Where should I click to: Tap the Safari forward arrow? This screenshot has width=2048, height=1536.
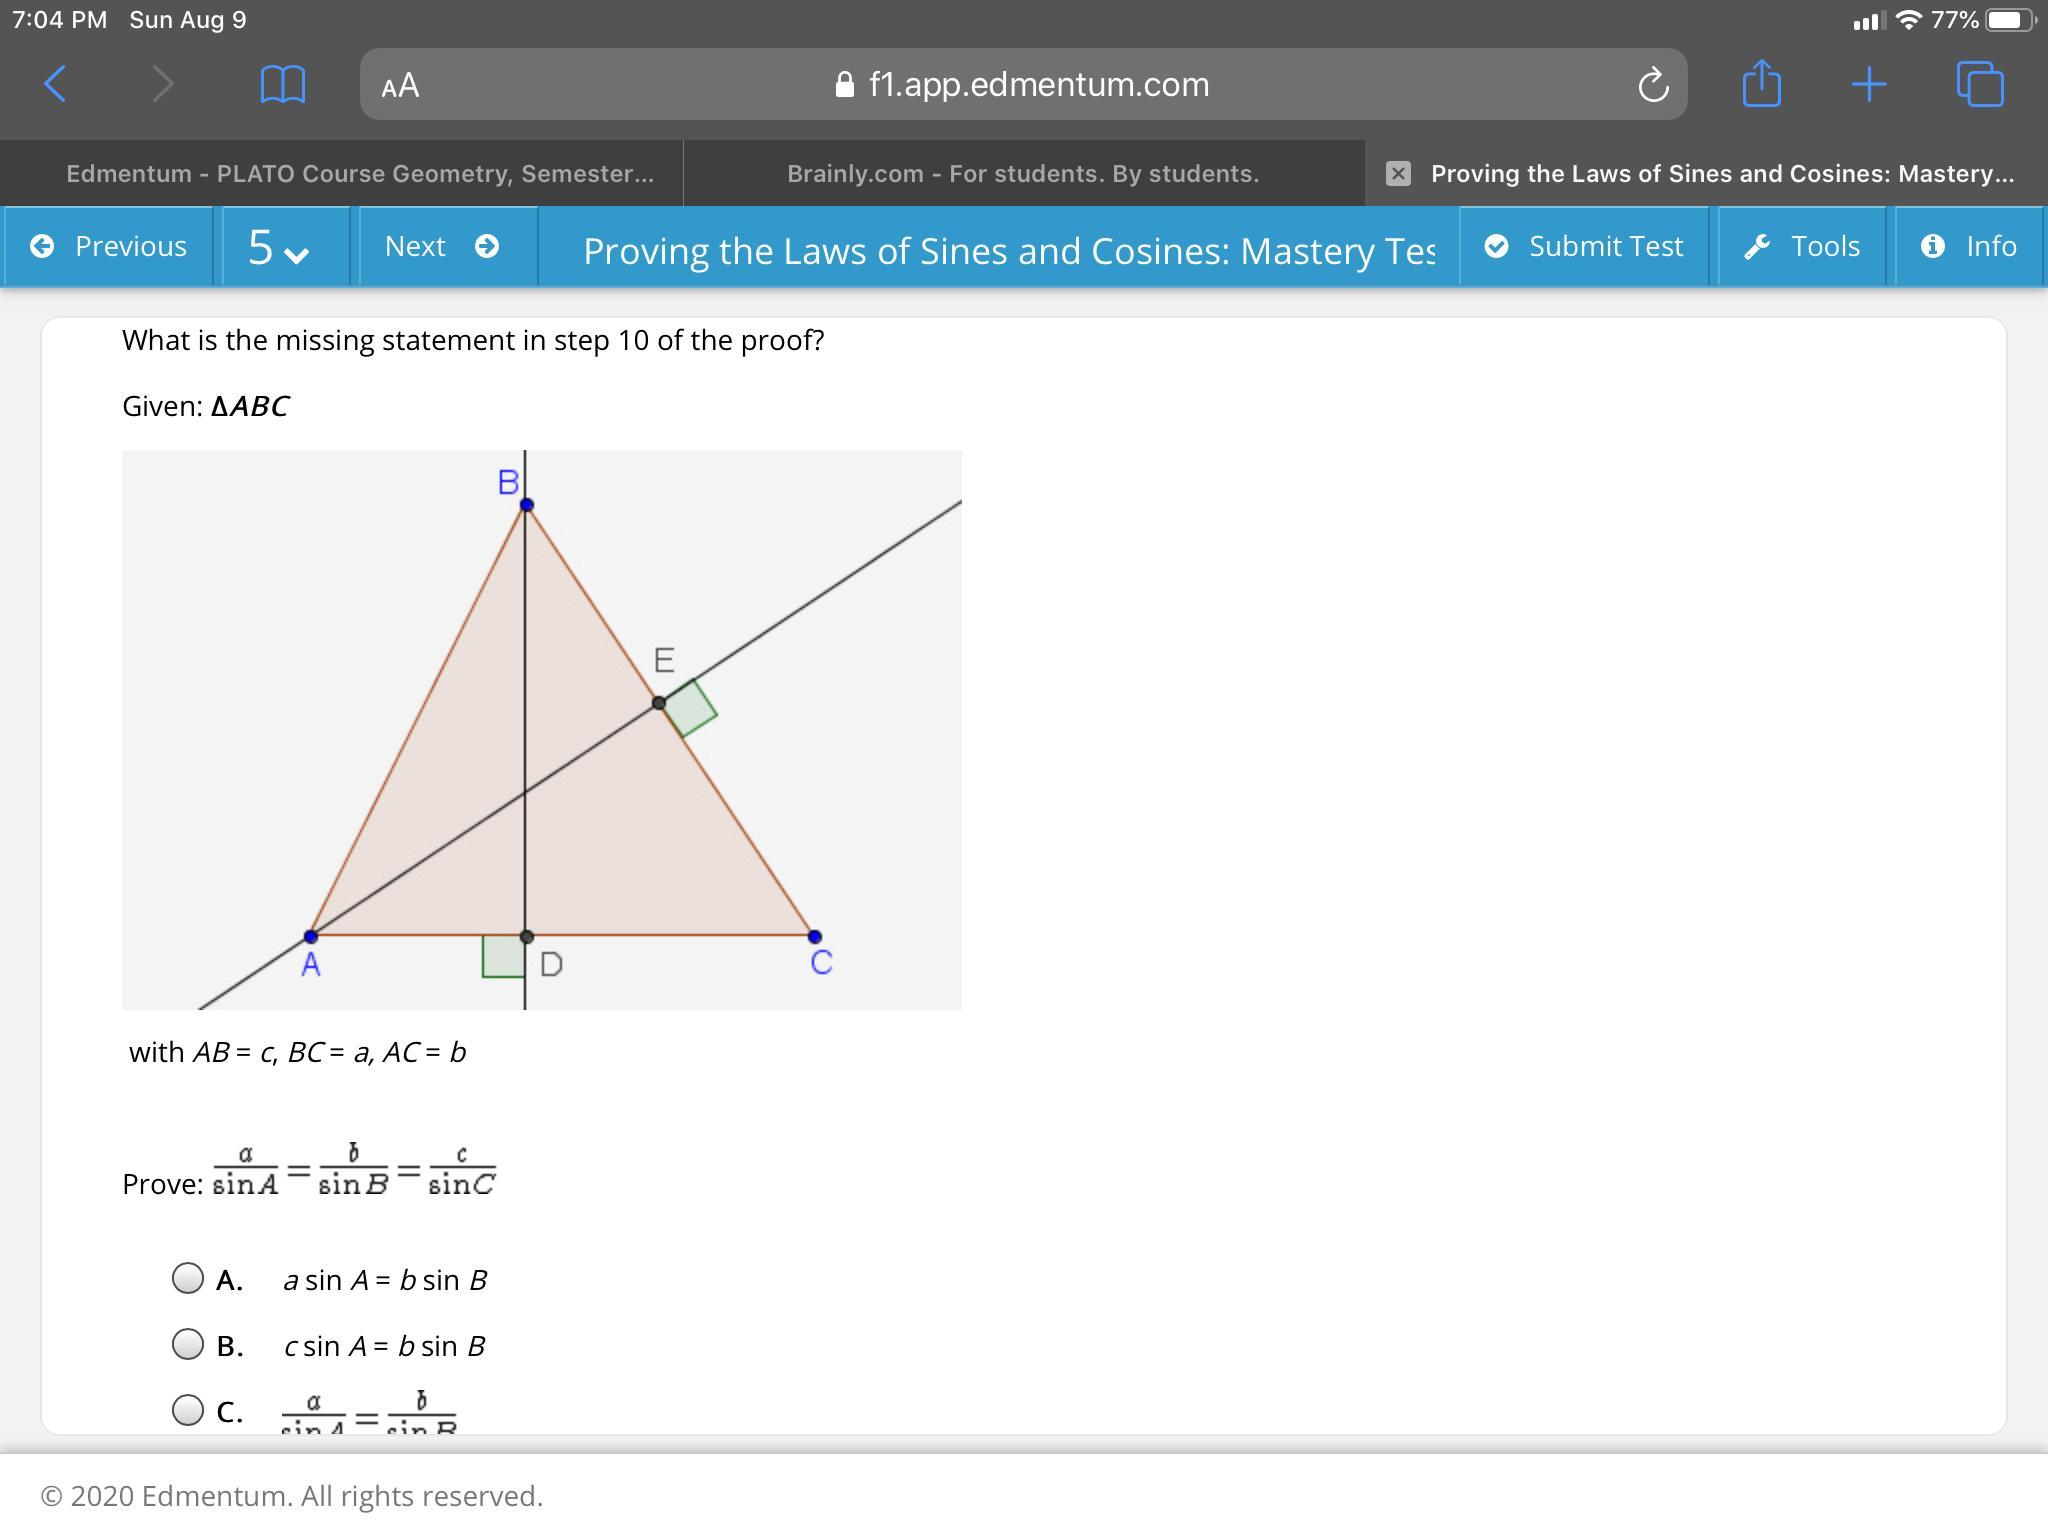click(x=163, y=84)
